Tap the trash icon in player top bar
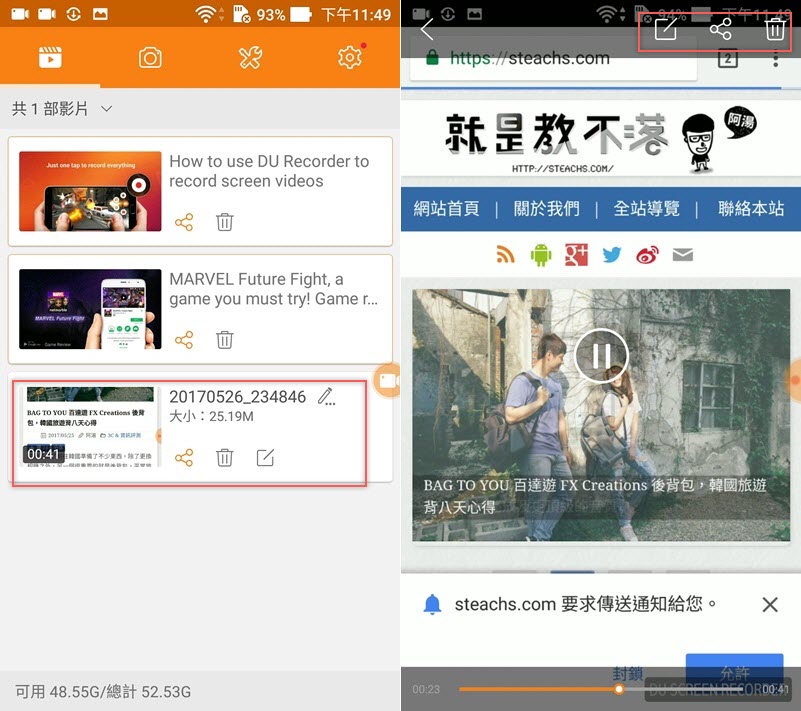Screen dimensions: 801x711 775,29
